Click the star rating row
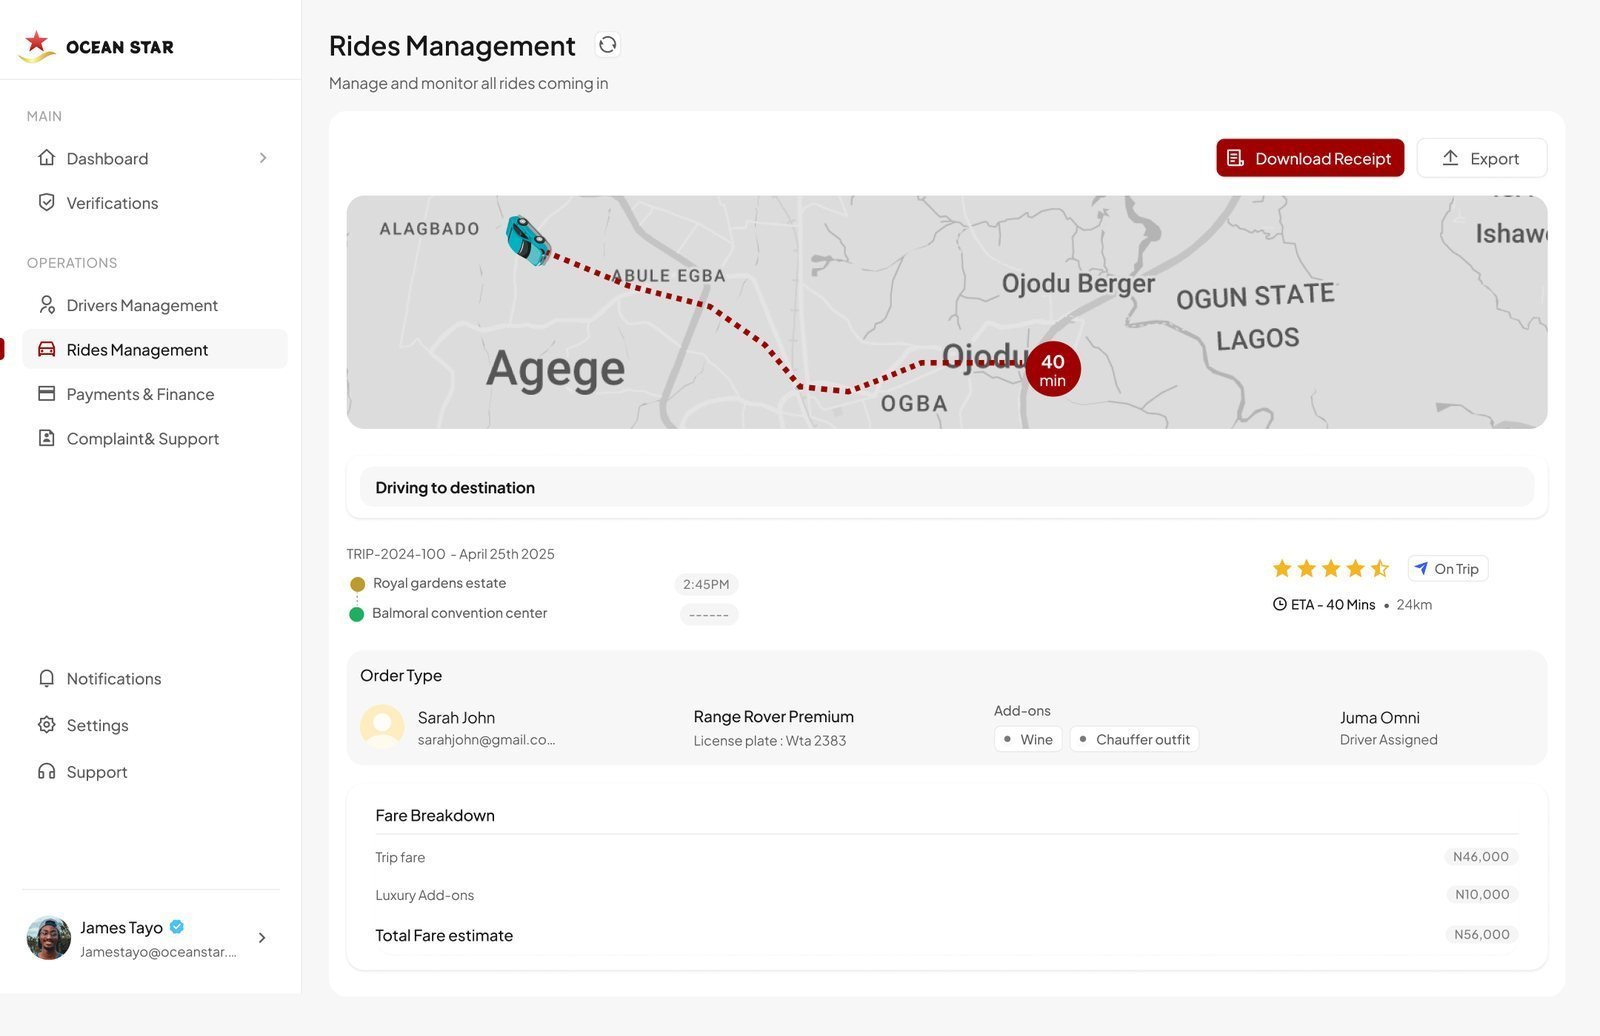 (x=1330, y=568)
